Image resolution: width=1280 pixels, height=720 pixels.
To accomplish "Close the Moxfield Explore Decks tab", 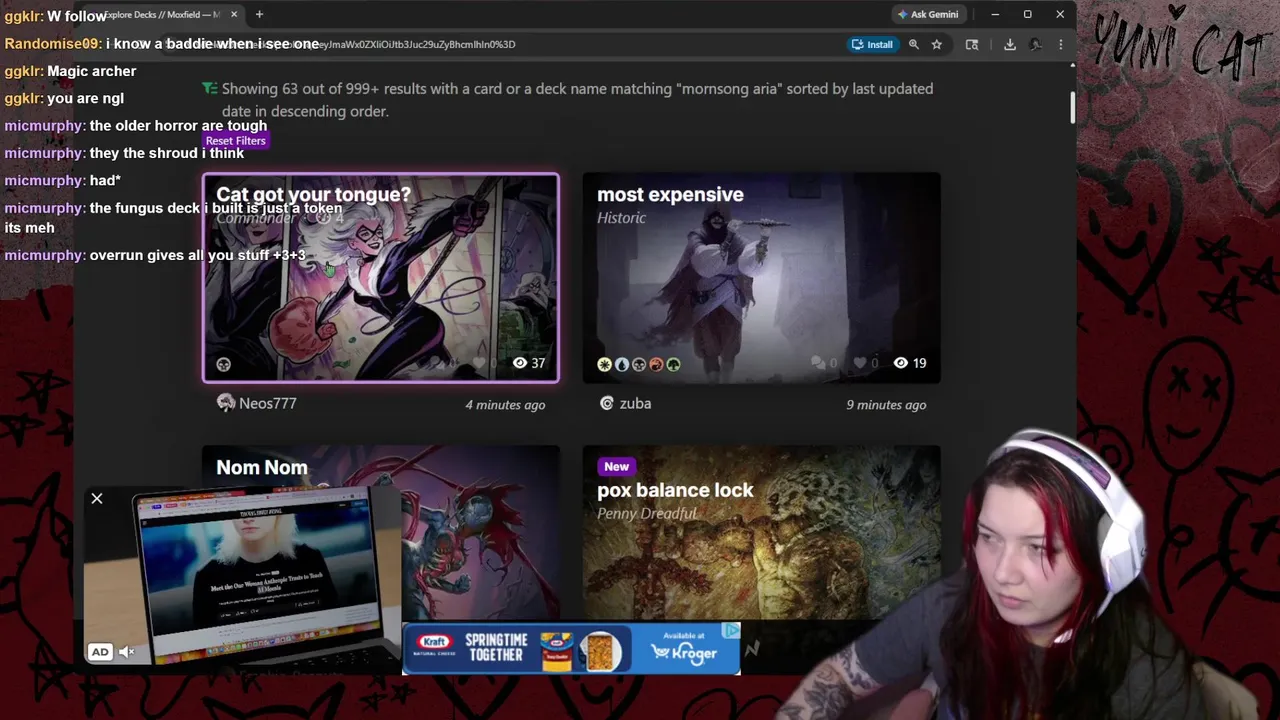I will tap(235, 14).
